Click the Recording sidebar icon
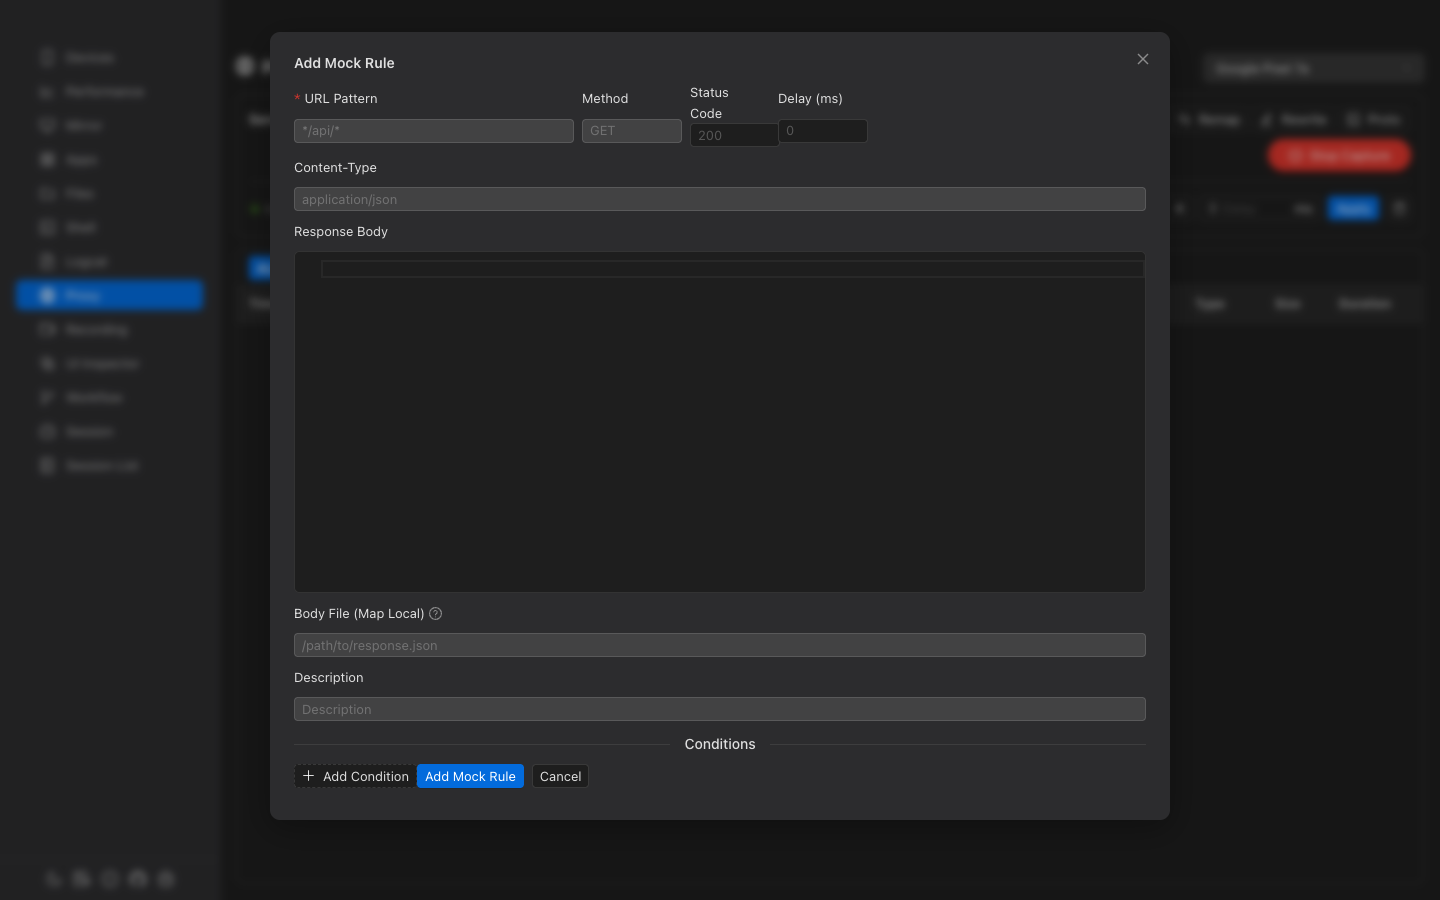The width and height of the screenshot is (1440, 900). (47, 329)
